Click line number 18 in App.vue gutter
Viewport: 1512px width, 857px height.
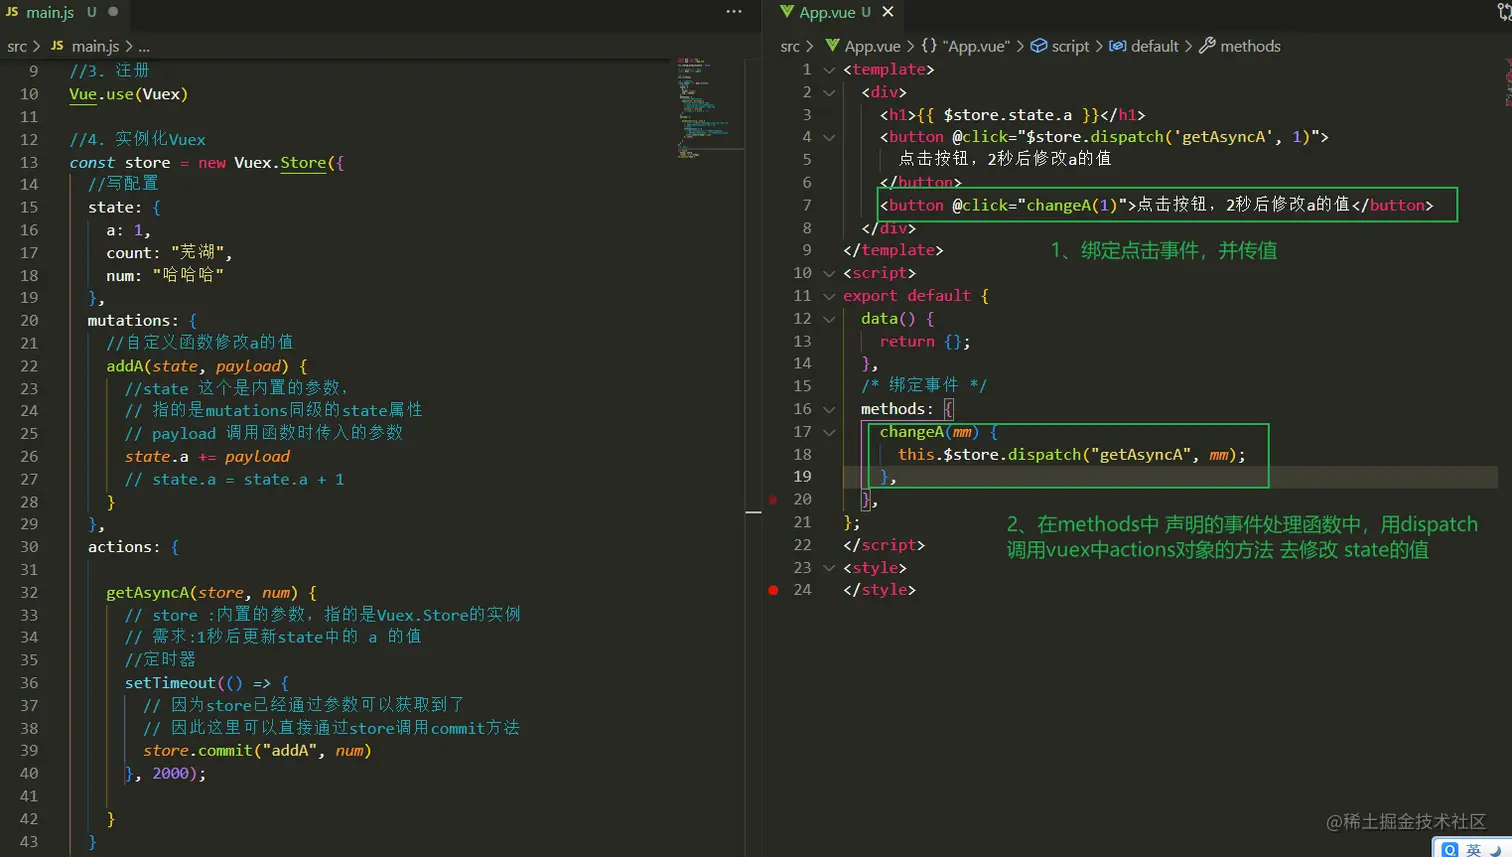pyautogui.click(x=802, y=454)
